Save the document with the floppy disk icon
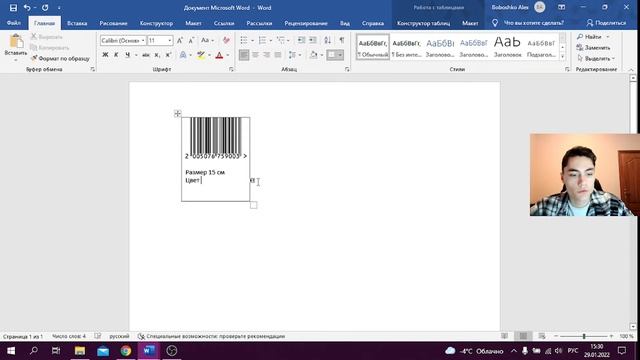640x360 pixels. point(13,8)
